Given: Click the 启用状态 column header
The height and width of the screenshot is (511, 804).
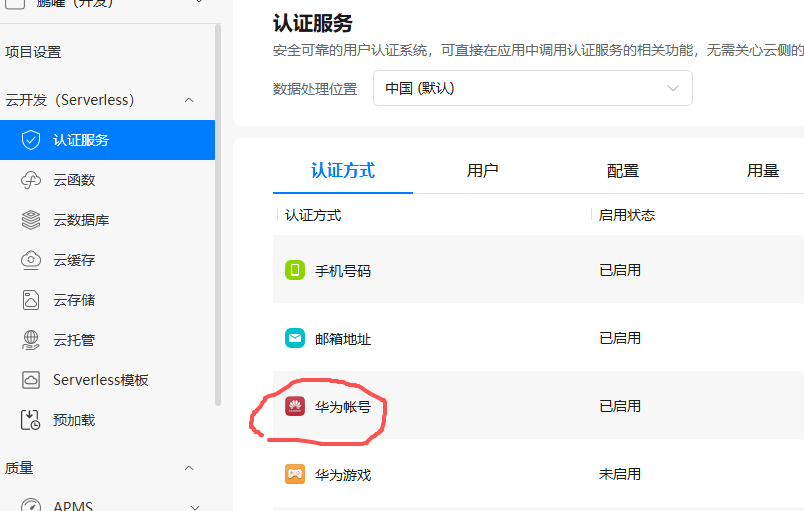Looking at the screenshot, I should click(627, 215).
